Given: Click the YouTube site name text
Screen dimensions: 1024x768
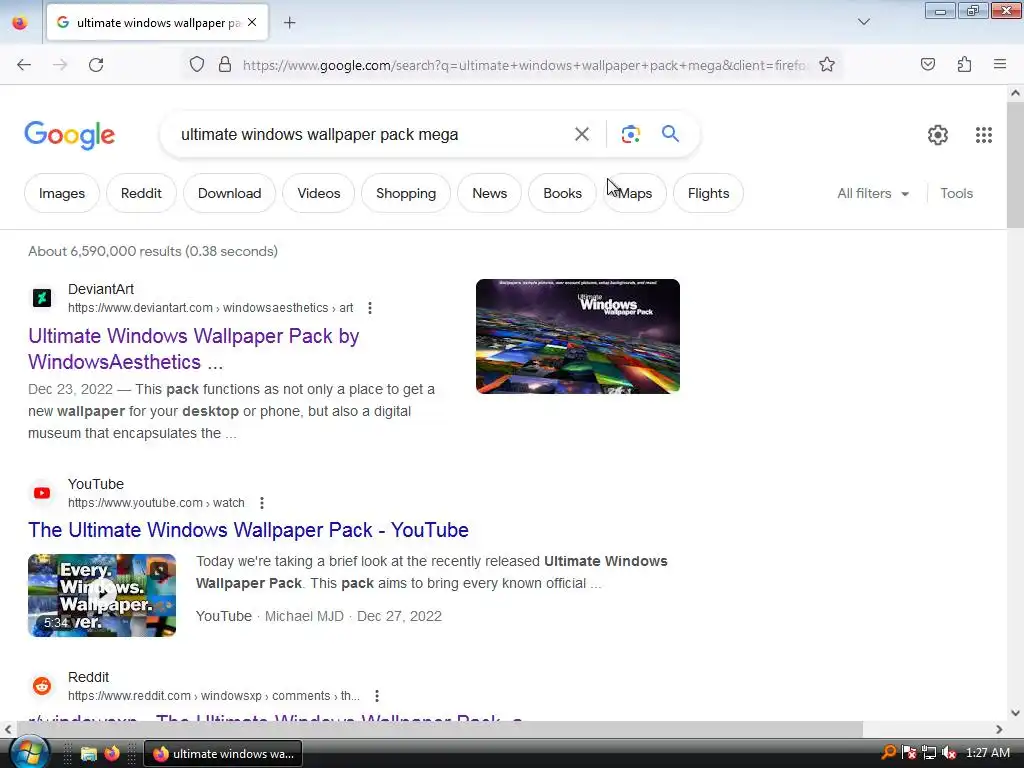Looking at the screenshot, I should click(x=95, y=484).
